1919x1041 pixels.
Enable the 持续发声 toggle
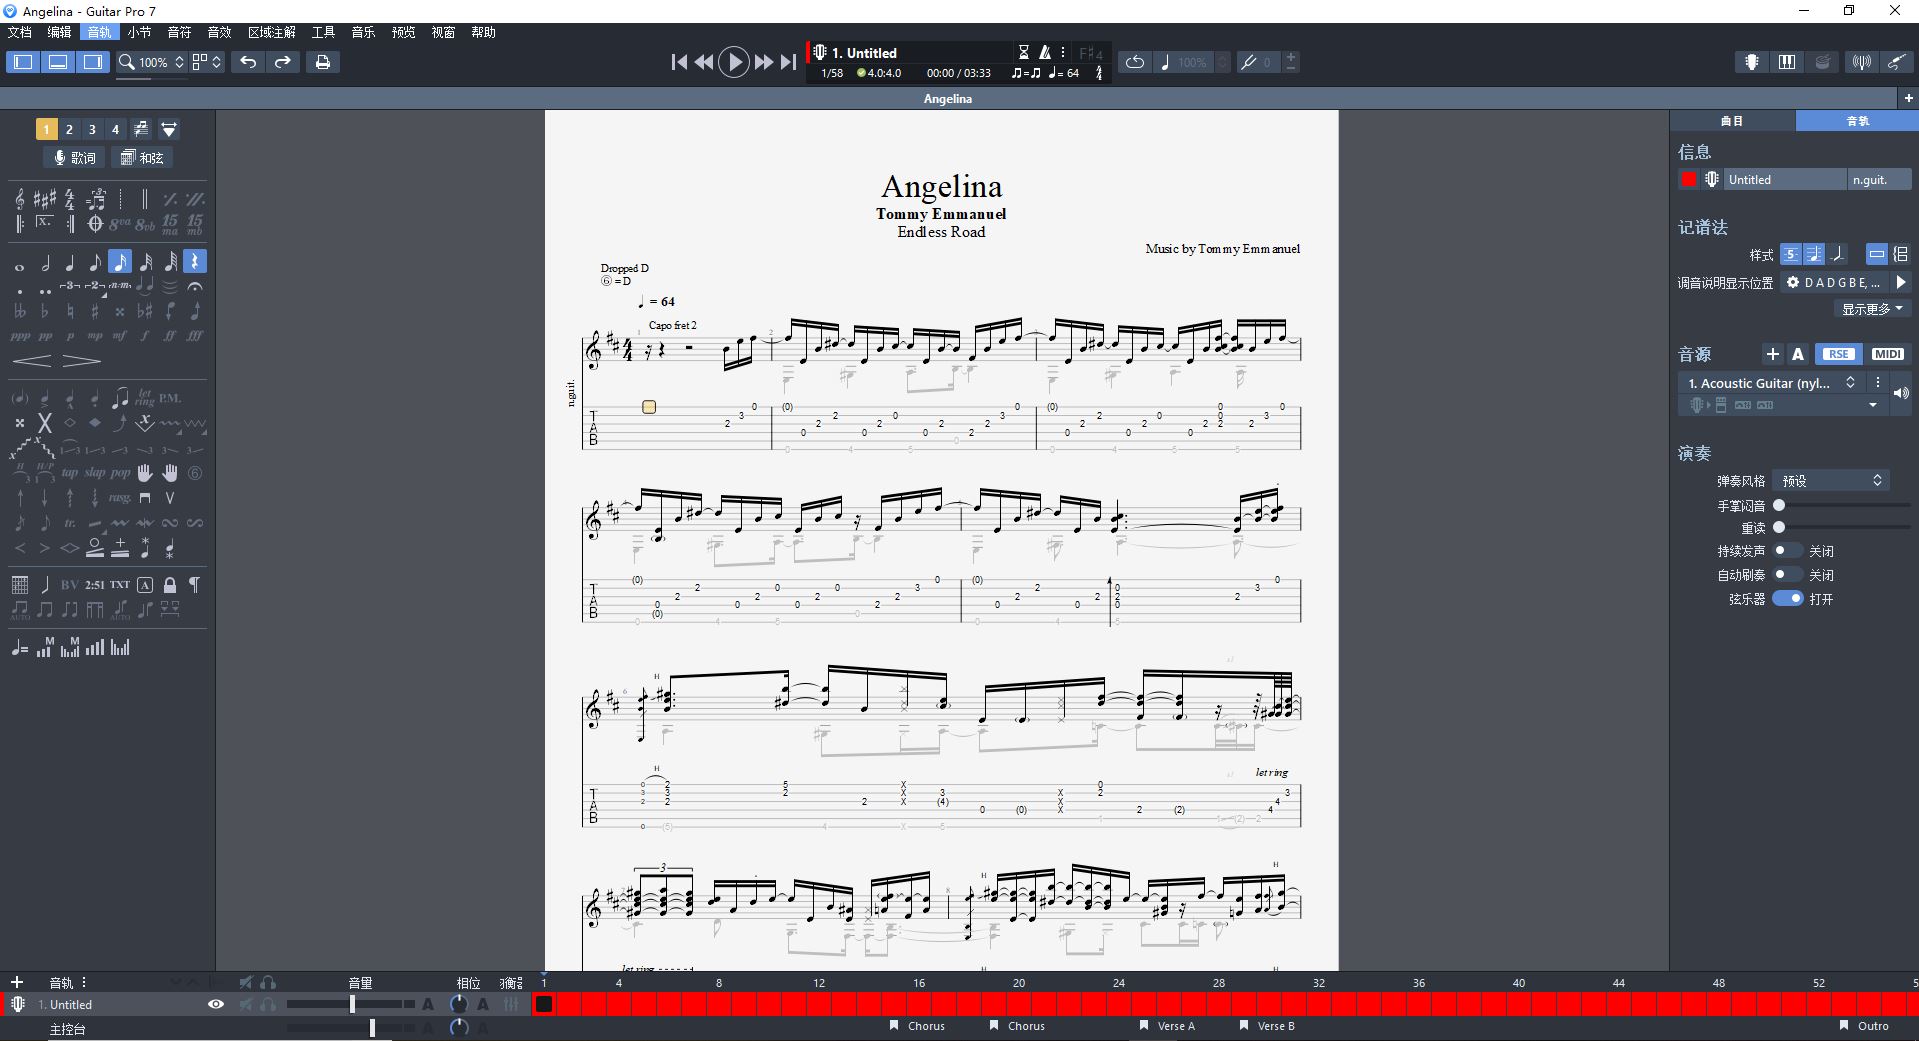(1787, 551)
